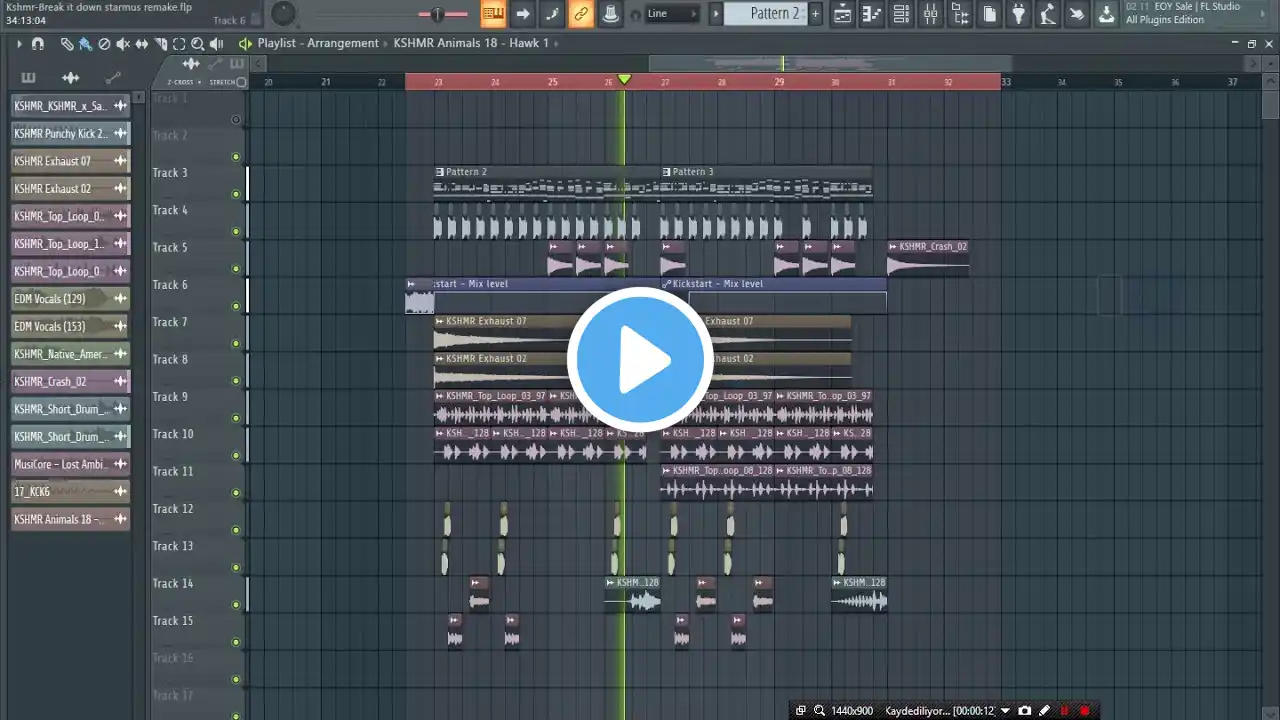The height and width of the screenshot is (720, 1280).
Task: Click the Pattern 2 name field
Action: click(x=765, y=14)
